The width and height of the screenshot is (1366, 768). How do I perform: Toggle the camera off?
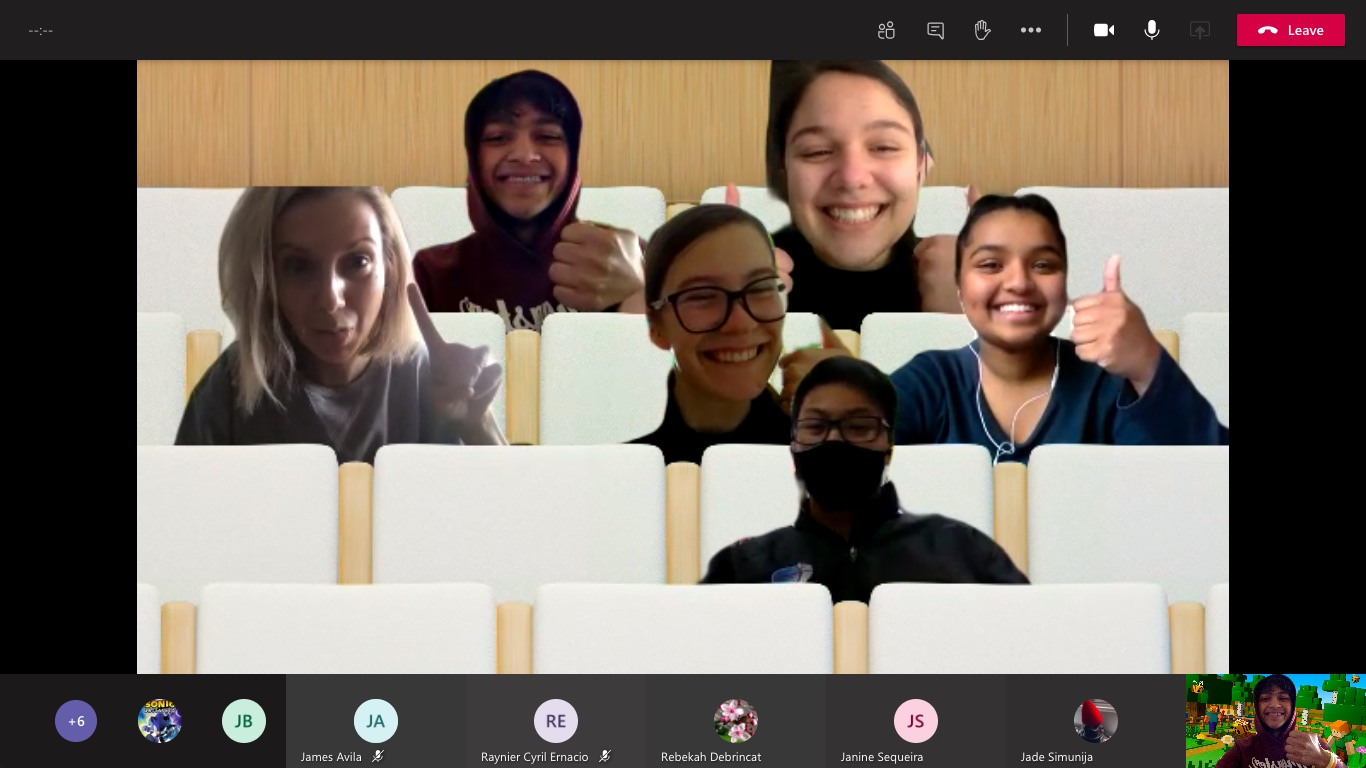(1104, 30)
